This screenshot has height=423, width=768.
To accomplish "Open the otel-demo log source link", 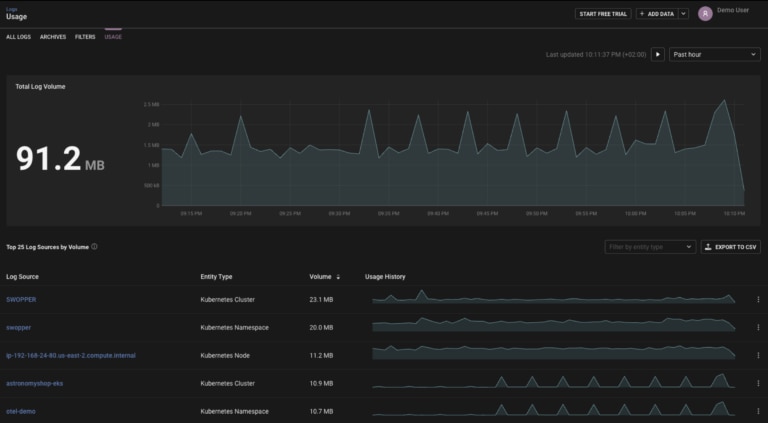I will (x=21, y=411).
